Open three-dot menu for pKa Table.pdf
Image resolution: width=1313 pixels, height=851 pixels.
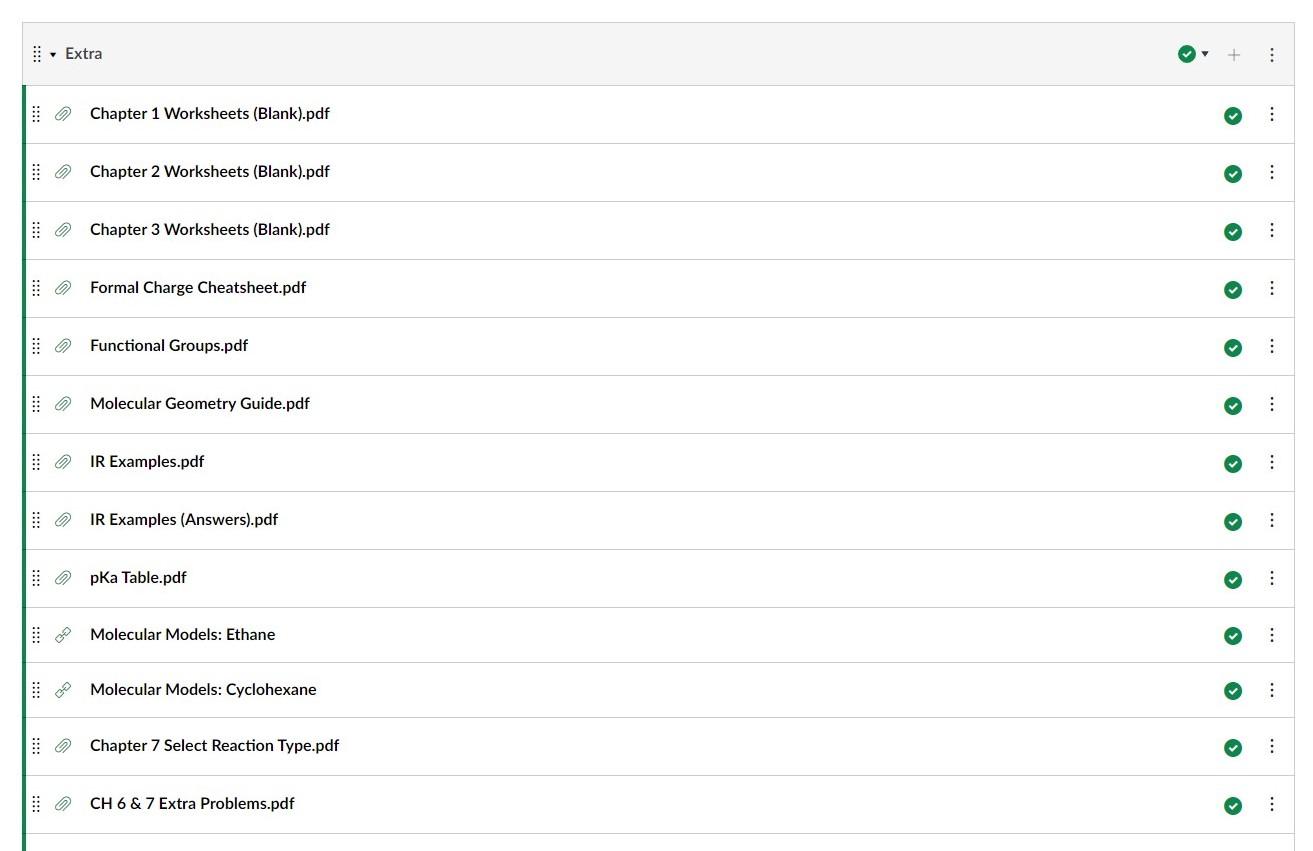coord(1272,578)
